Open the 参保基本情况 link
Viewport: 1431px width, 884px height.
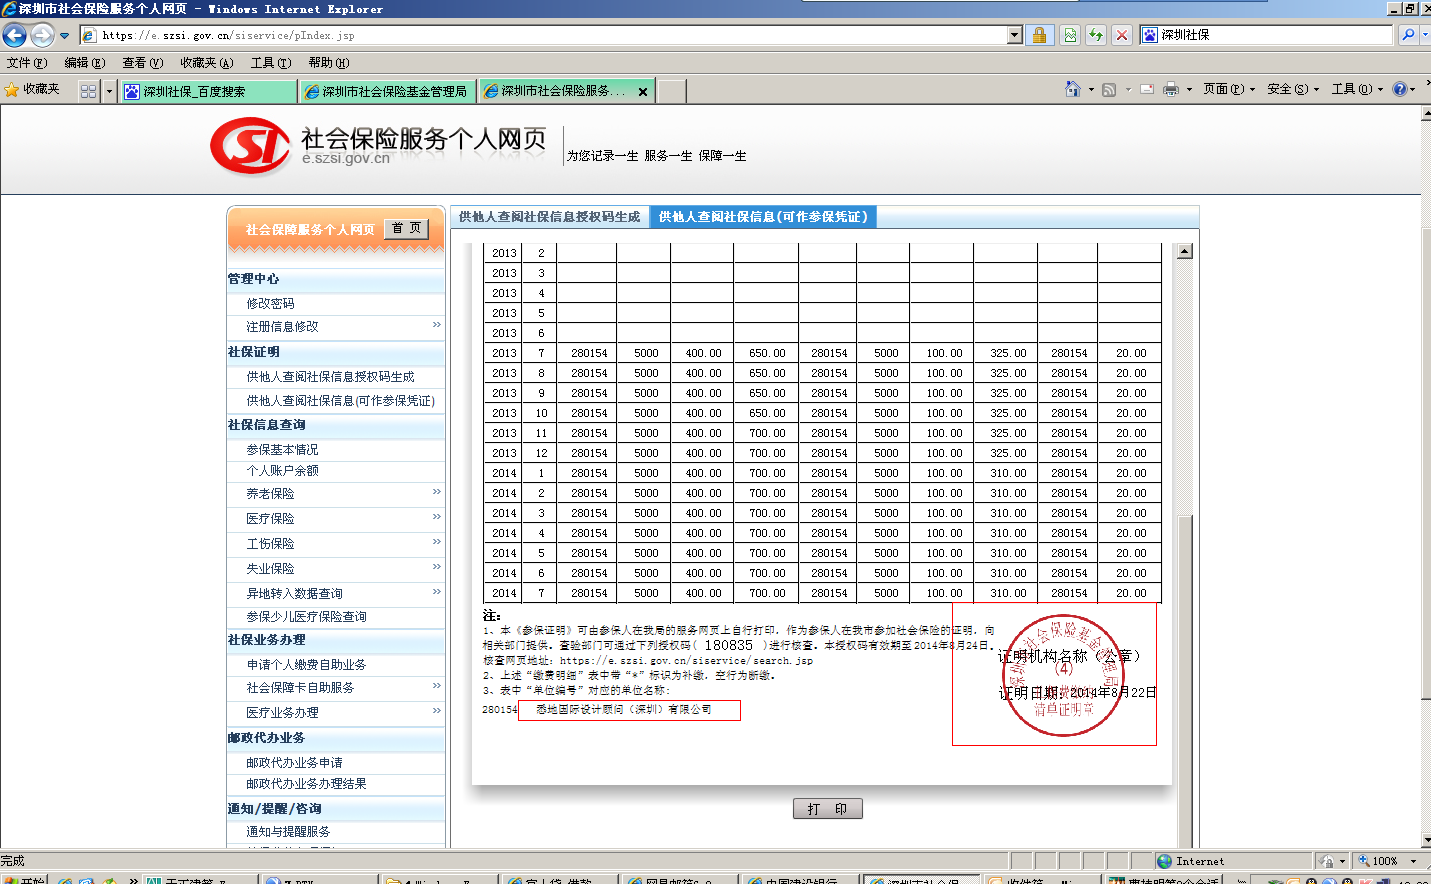pos(282,450)
